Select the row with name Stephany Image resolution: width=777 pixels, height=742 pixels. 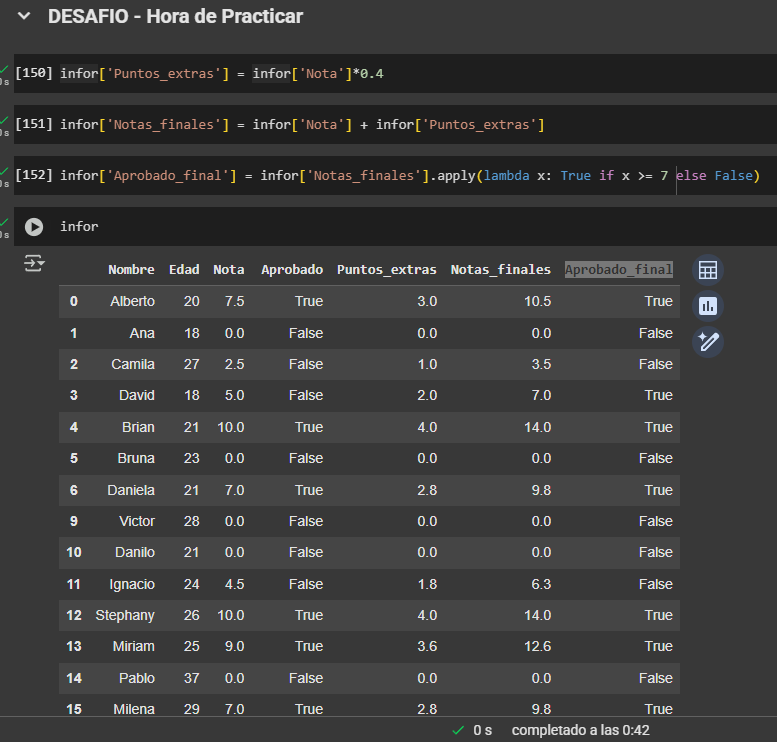click(x=125, y=615)
